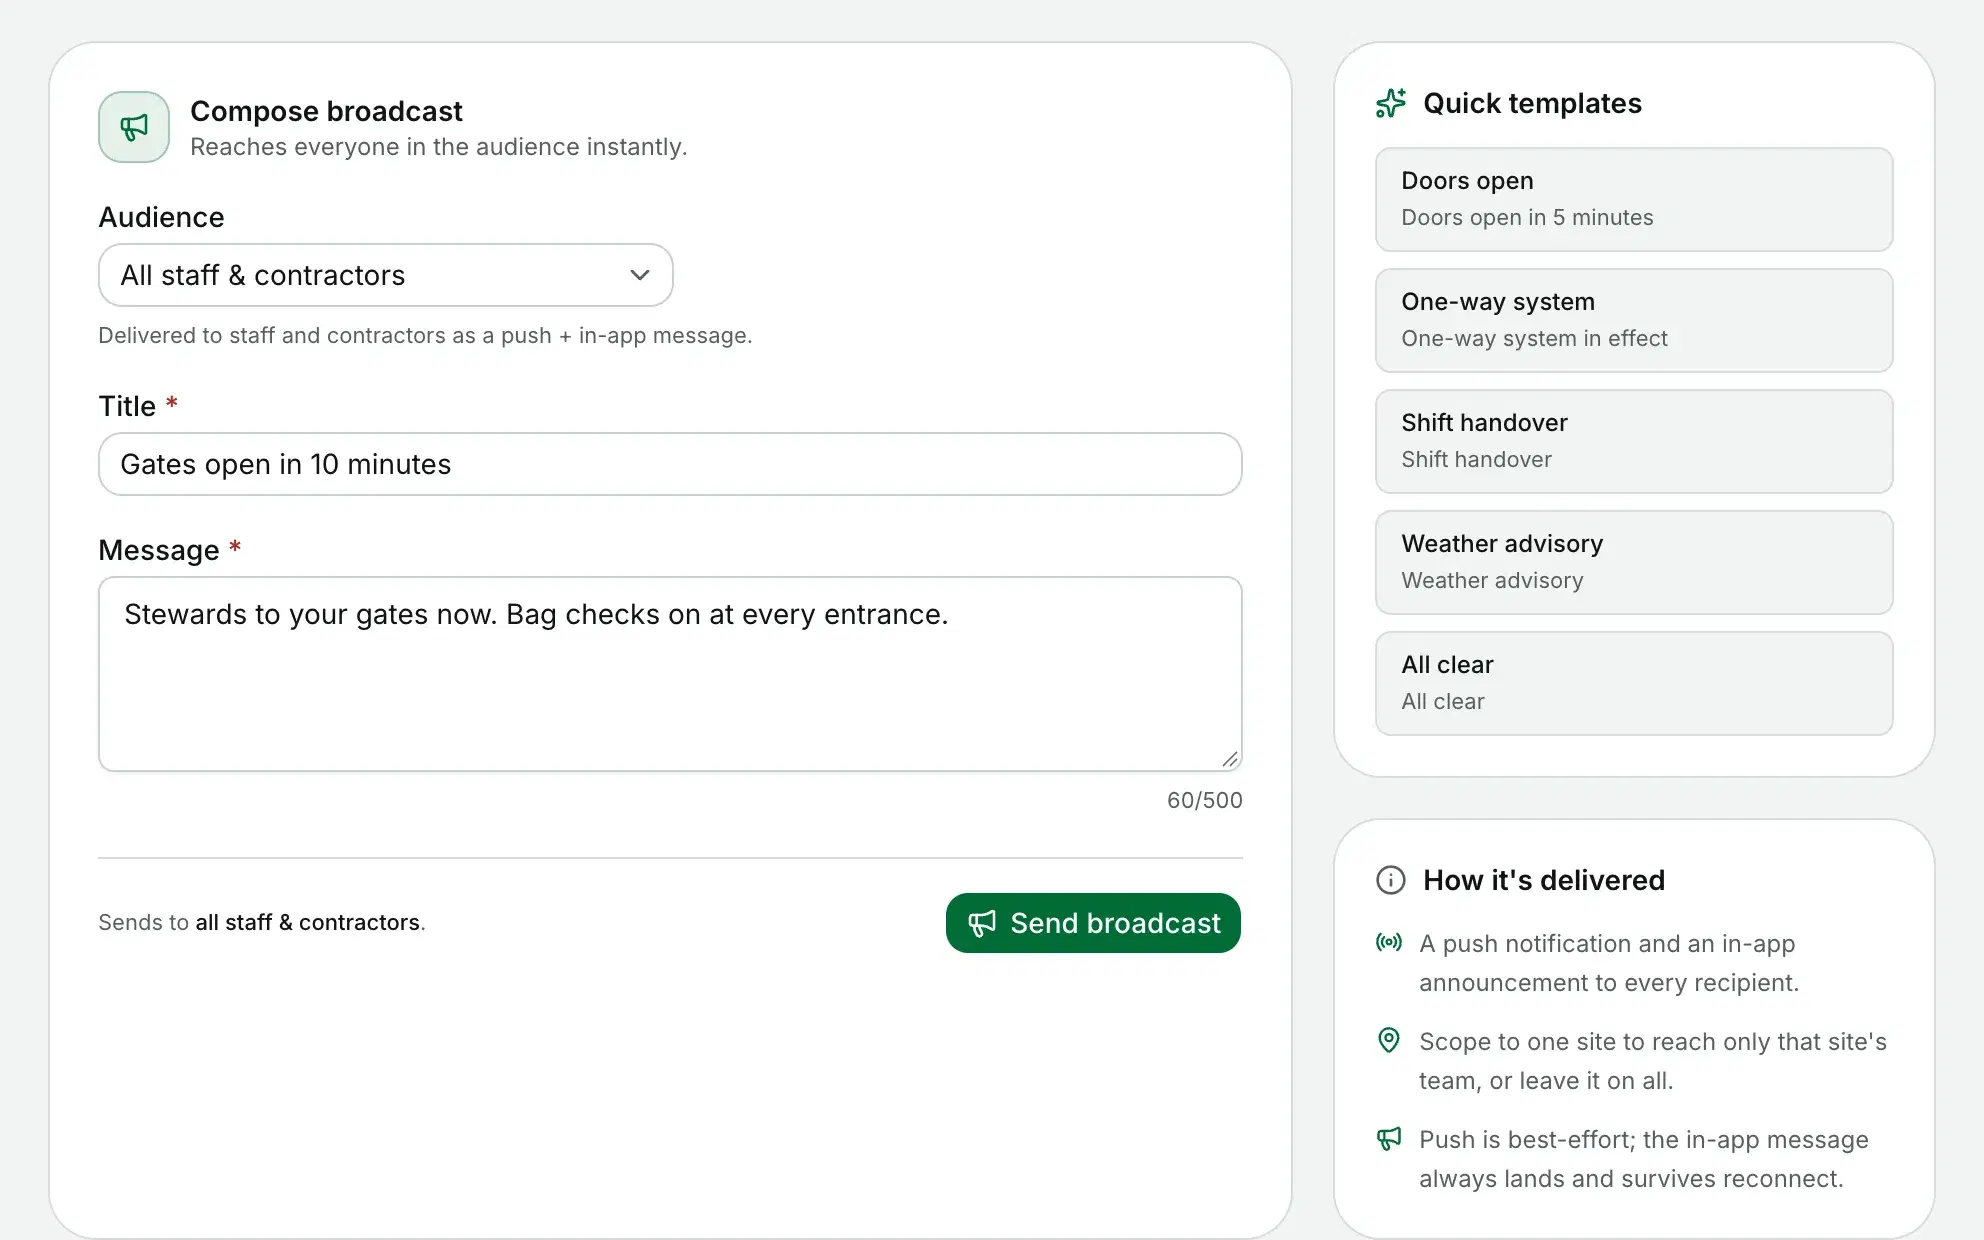This screenshot has width=1984, height=1240.
Task: Click the broadcast signal icon by push notification text
Action: [1389, 942]
